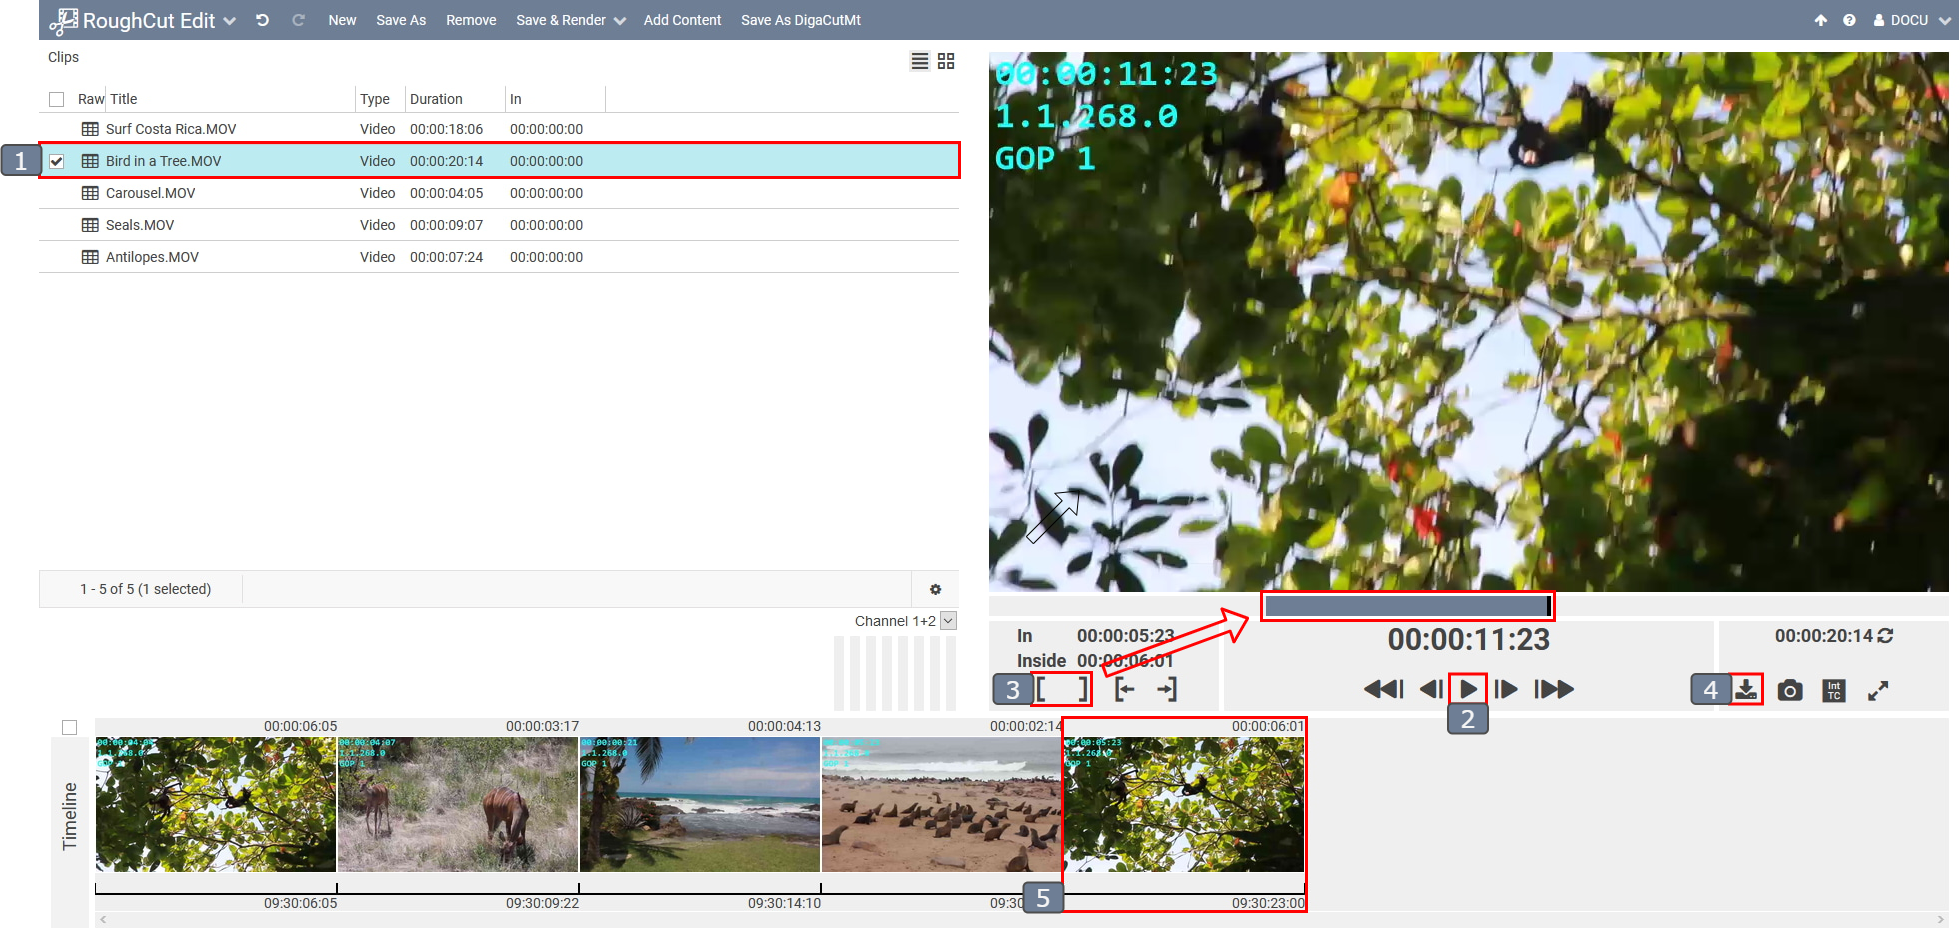Click the fast rewind button
The width and height of the screenshot is (1960, 939).
coord(1383,689)
